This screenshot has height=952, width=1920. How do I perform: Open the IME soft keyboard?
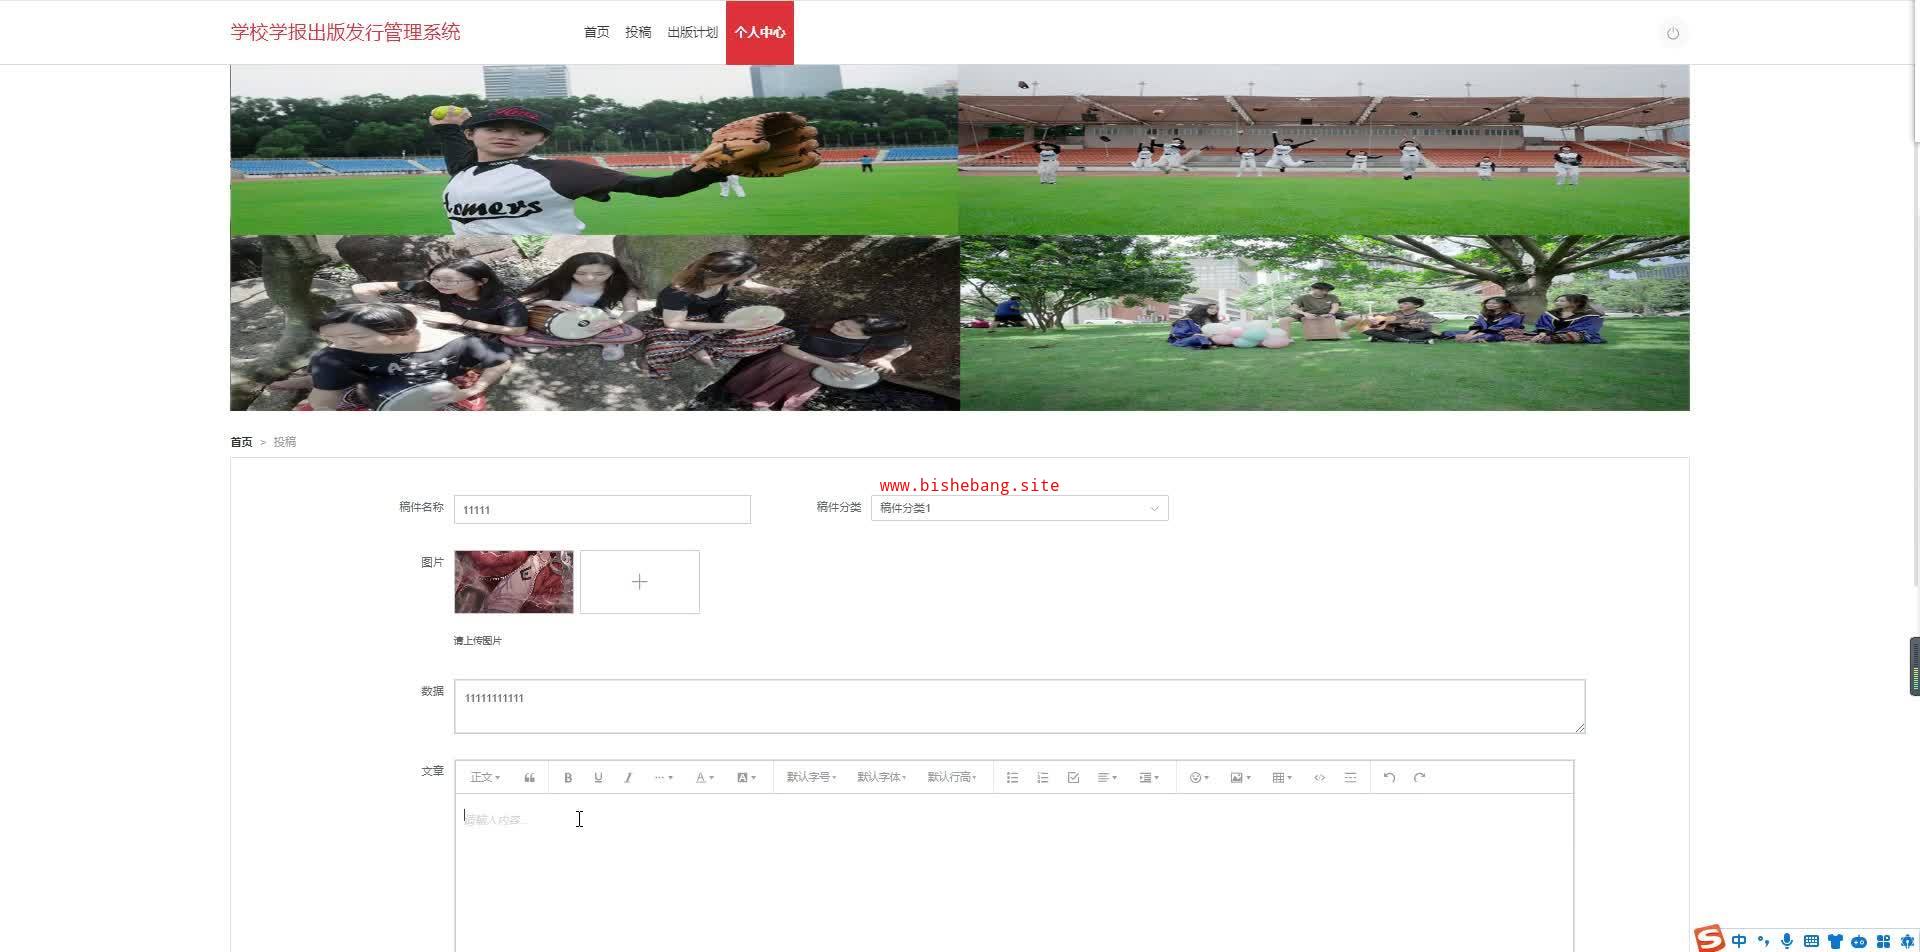tap(1811, 941)
